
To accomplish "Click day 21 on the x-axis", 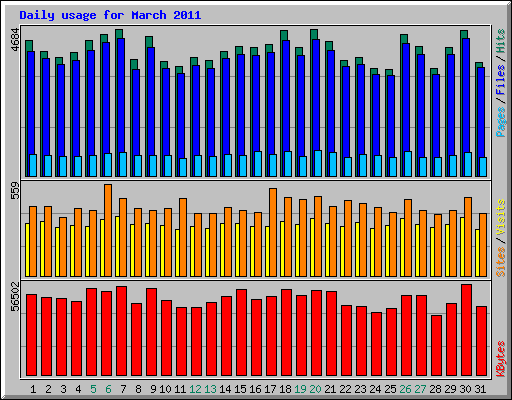I will 330,389.
